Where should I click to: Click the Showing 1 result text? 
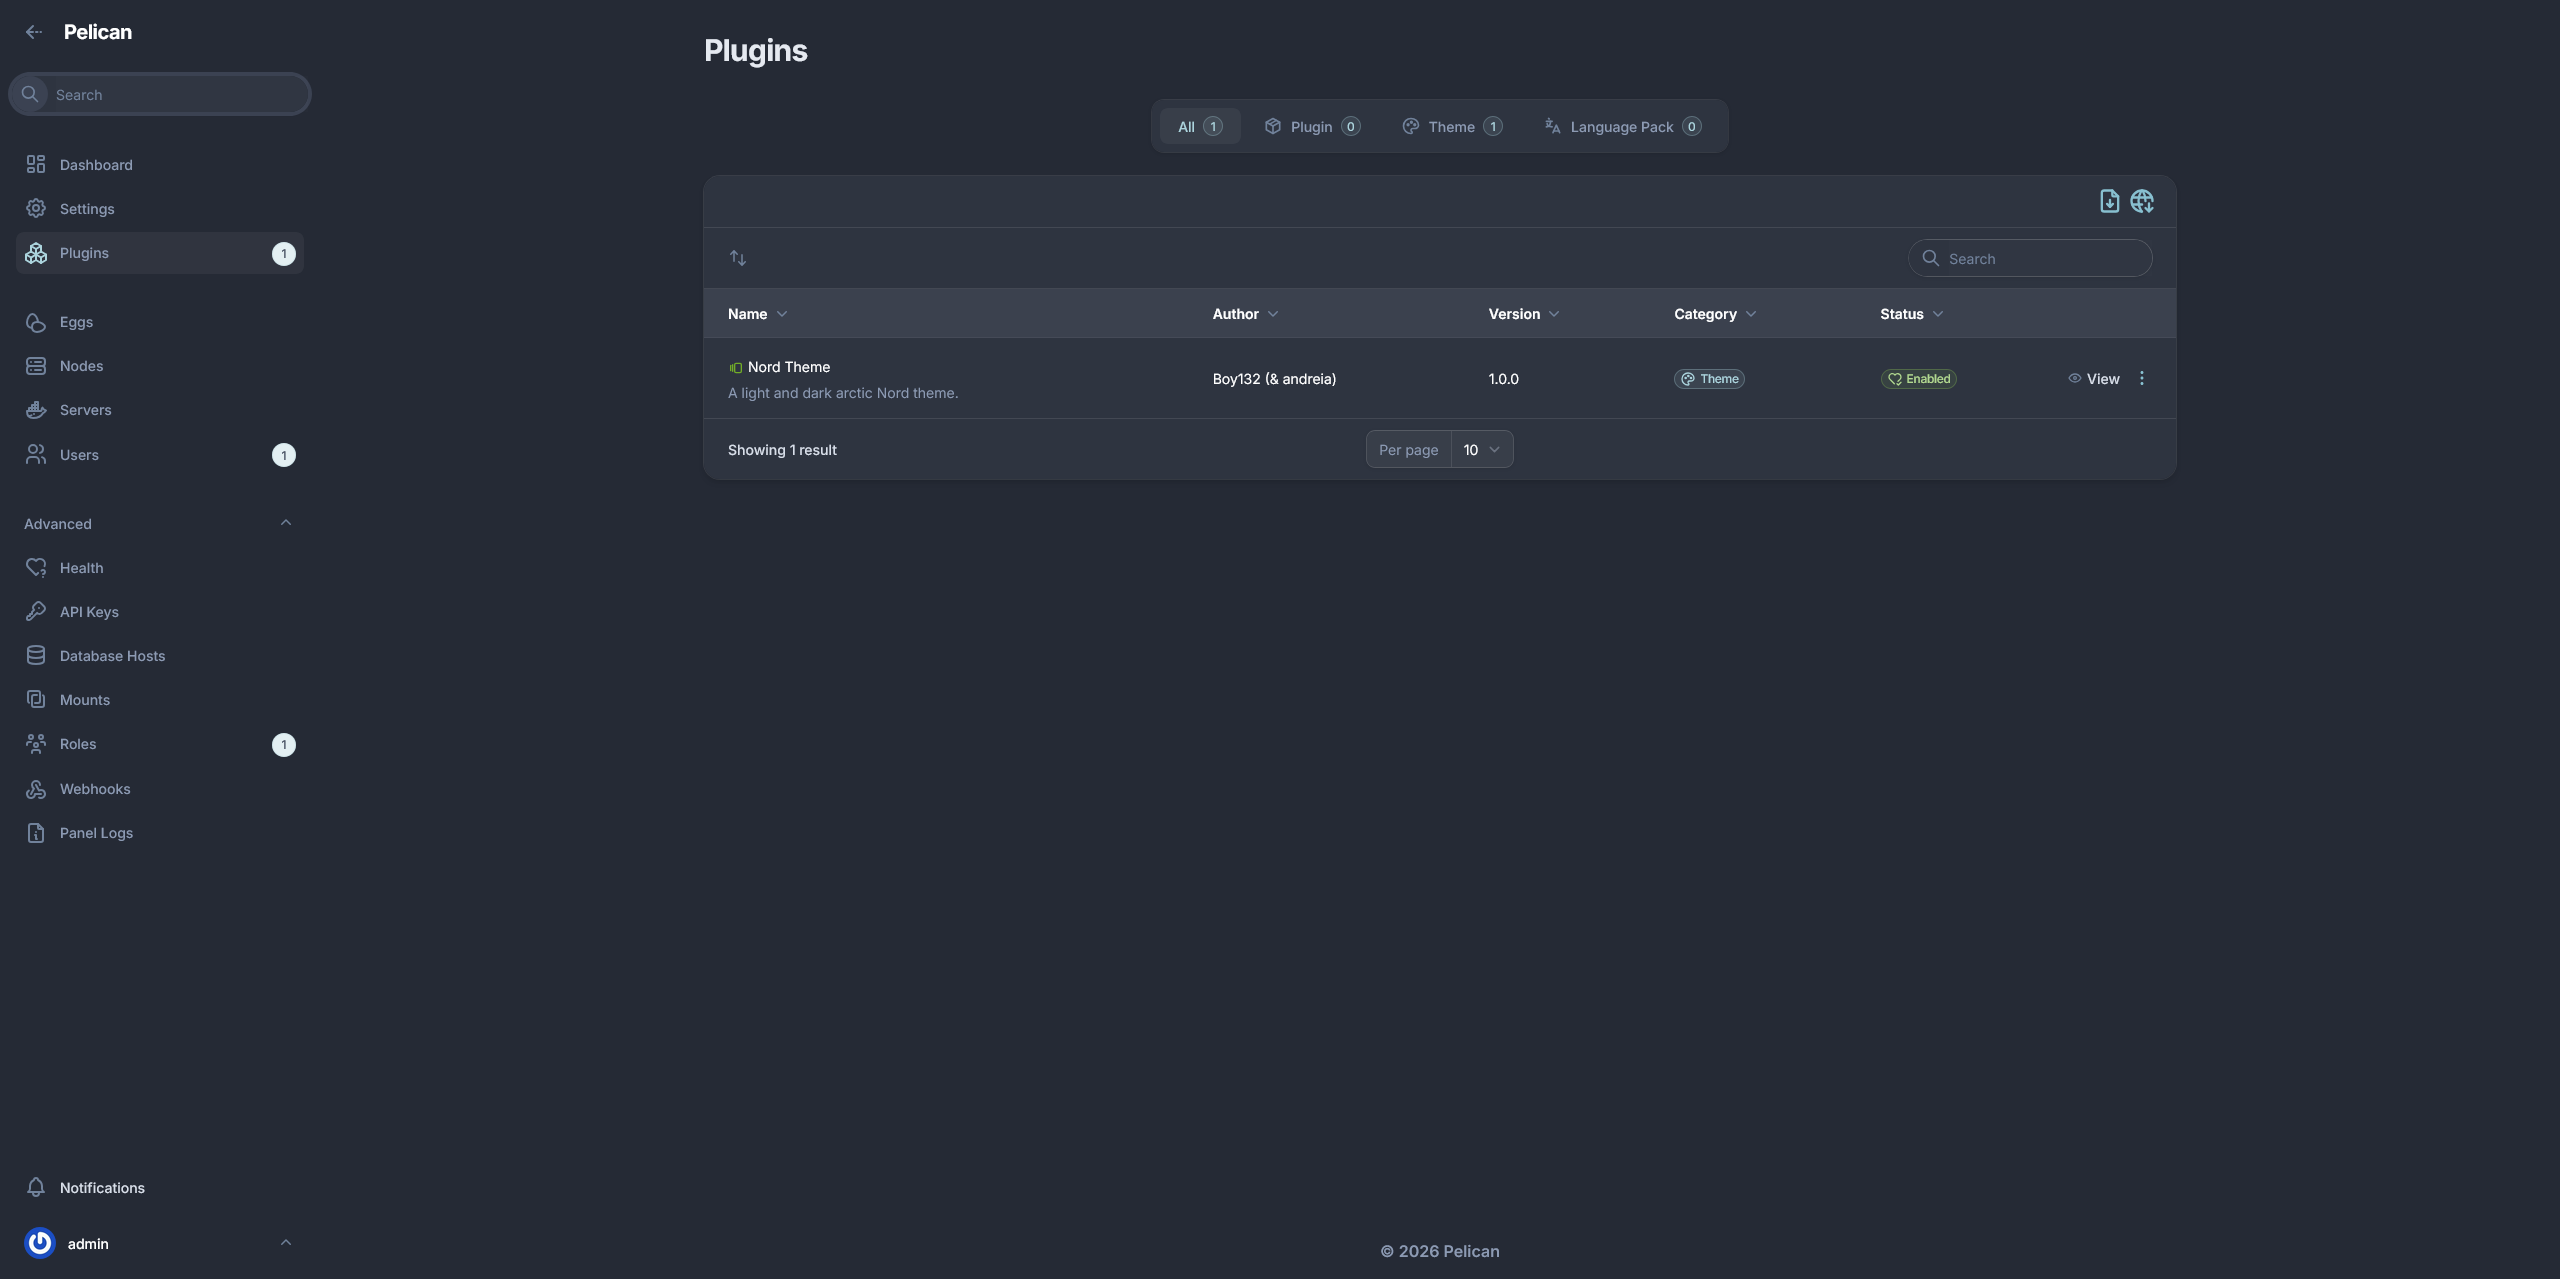[782, 450]
